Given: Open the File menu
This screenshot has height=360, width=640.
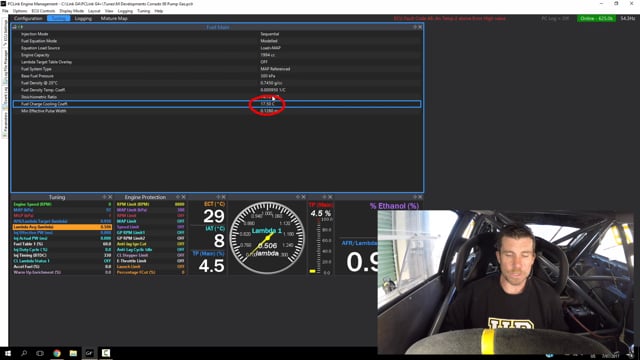Looking at the screenshot, I should pos(5,11).
